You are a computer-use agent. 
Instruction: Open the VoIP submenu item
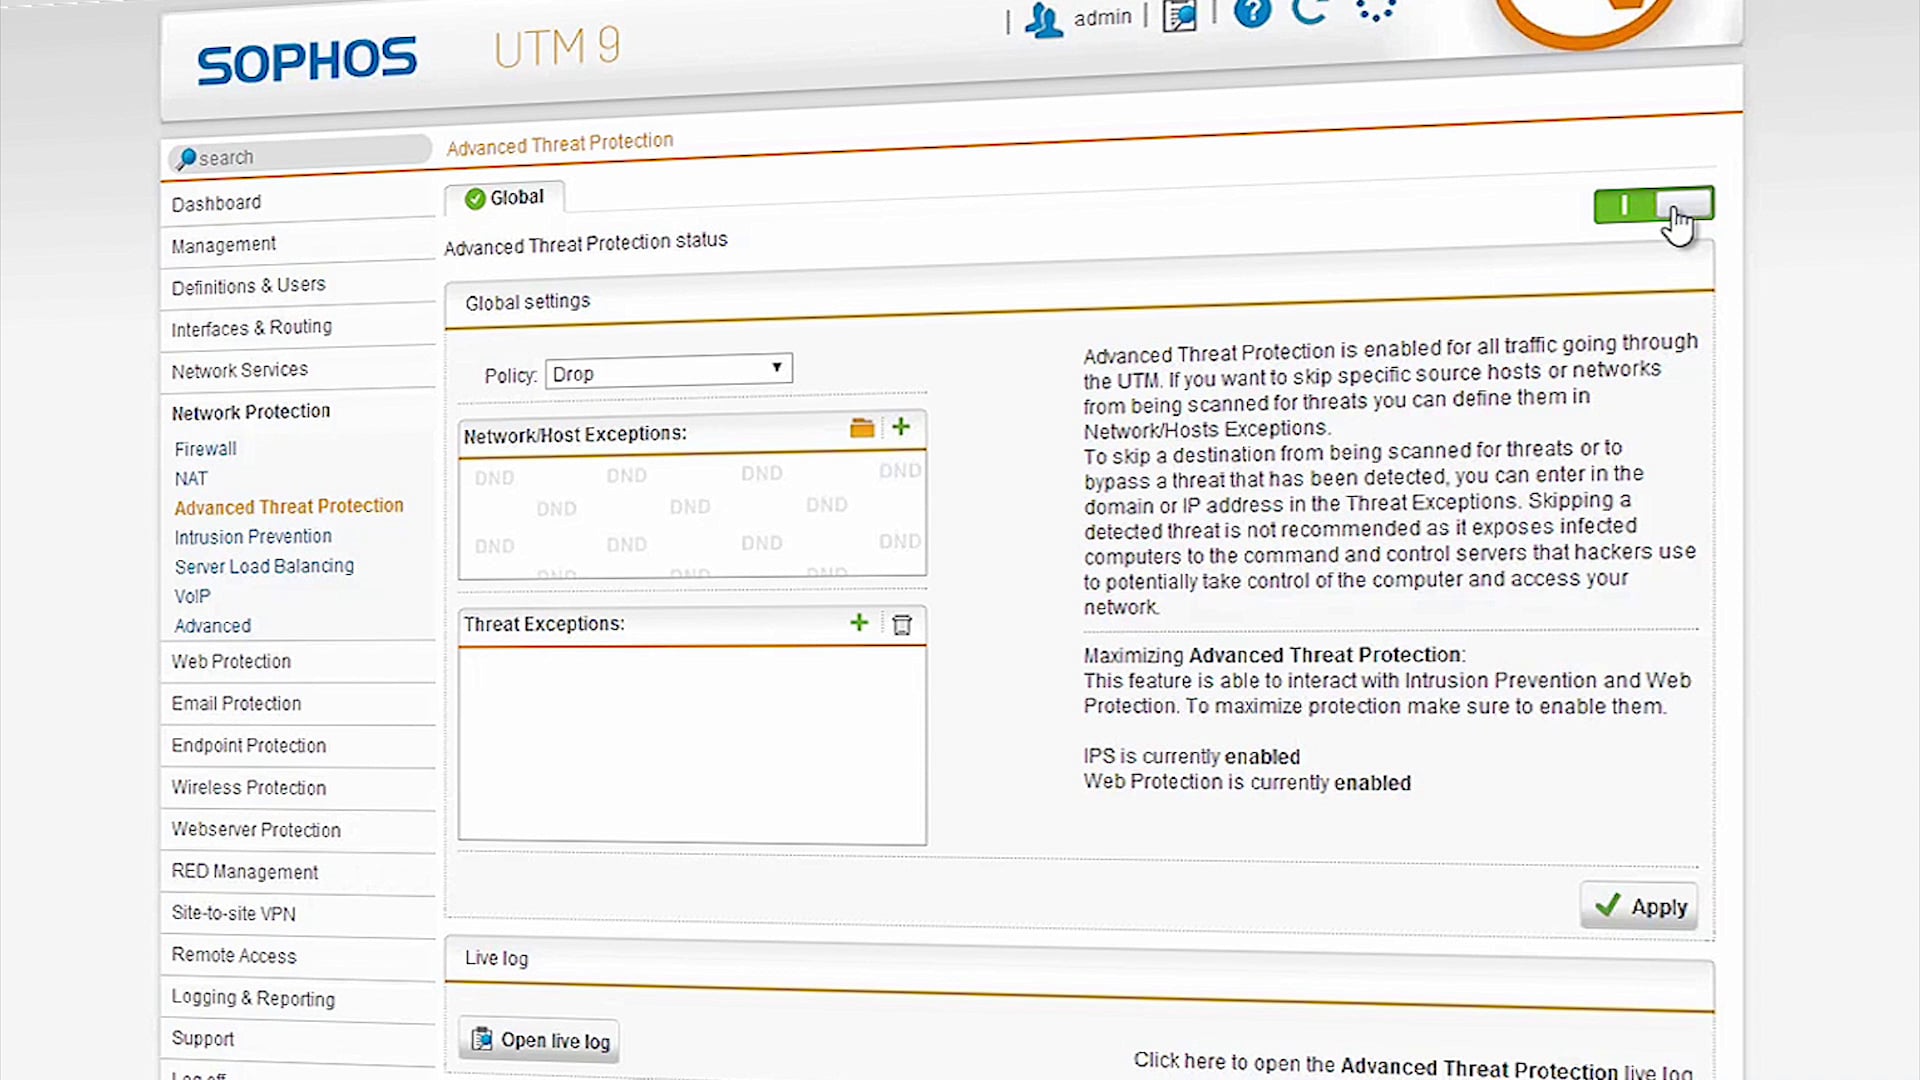(x=192, y=596)
